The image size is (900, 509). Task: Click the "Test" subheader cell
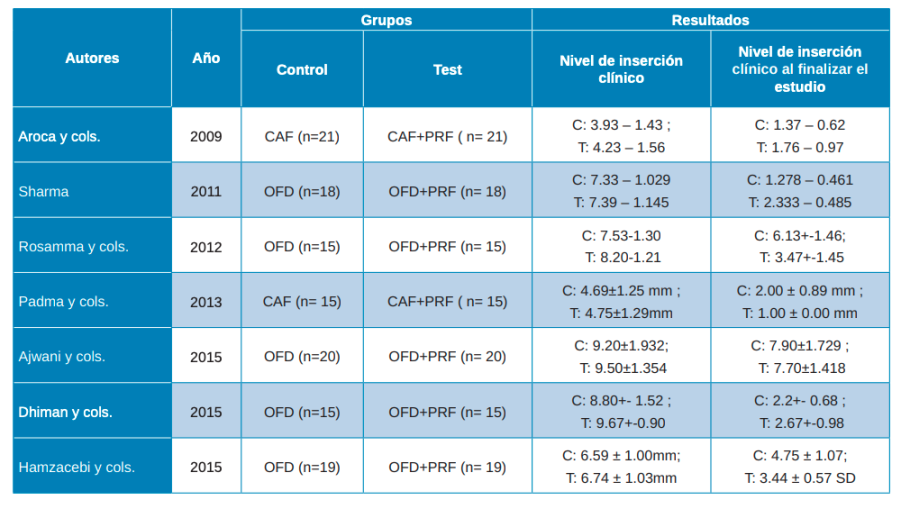click(447, 70)
